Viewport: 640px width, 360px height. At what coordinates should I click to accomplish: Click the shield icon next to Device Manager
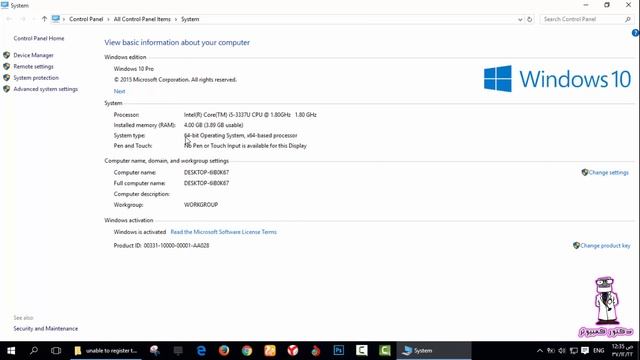tap(7, 55)
